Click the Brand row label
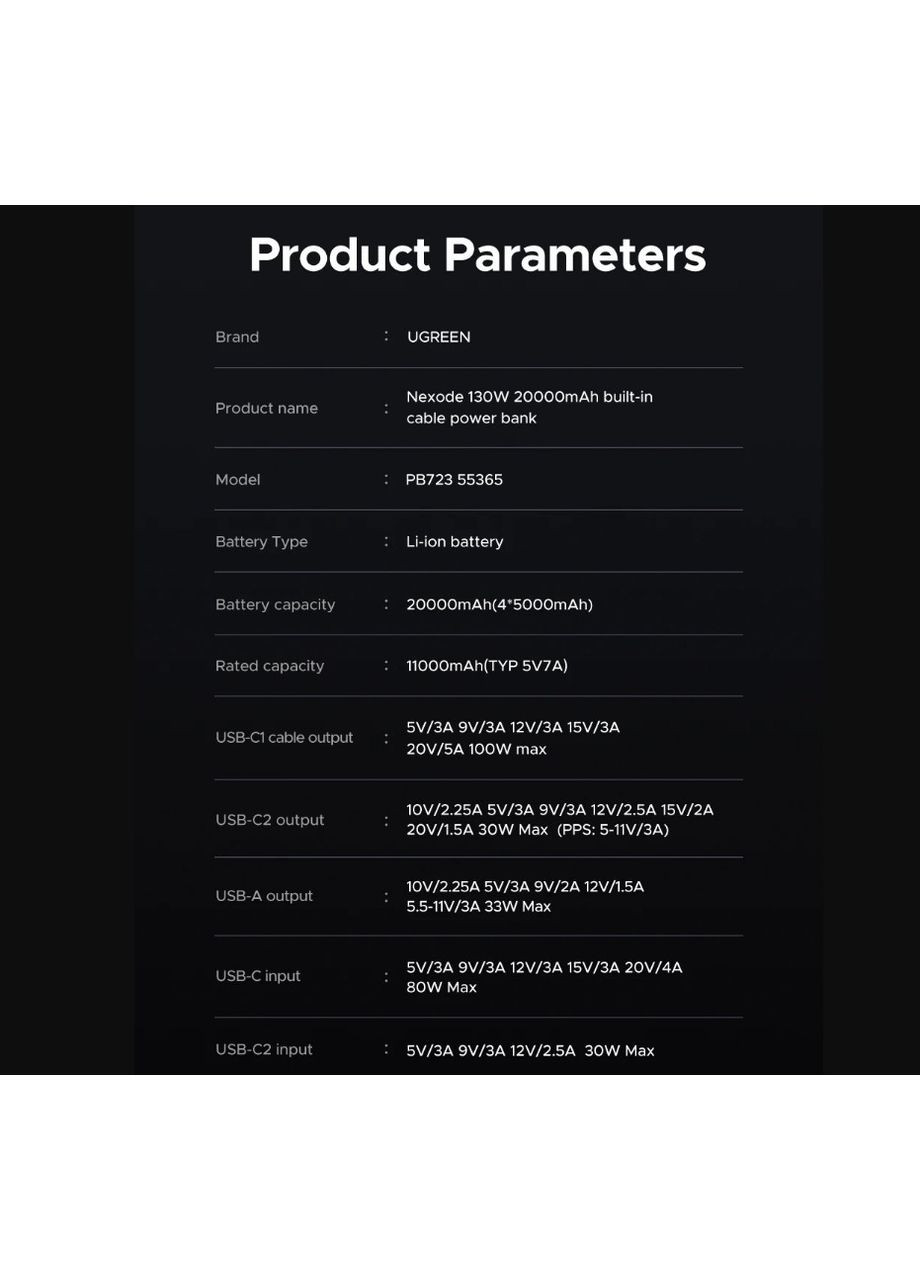 [x=237, y=337]
